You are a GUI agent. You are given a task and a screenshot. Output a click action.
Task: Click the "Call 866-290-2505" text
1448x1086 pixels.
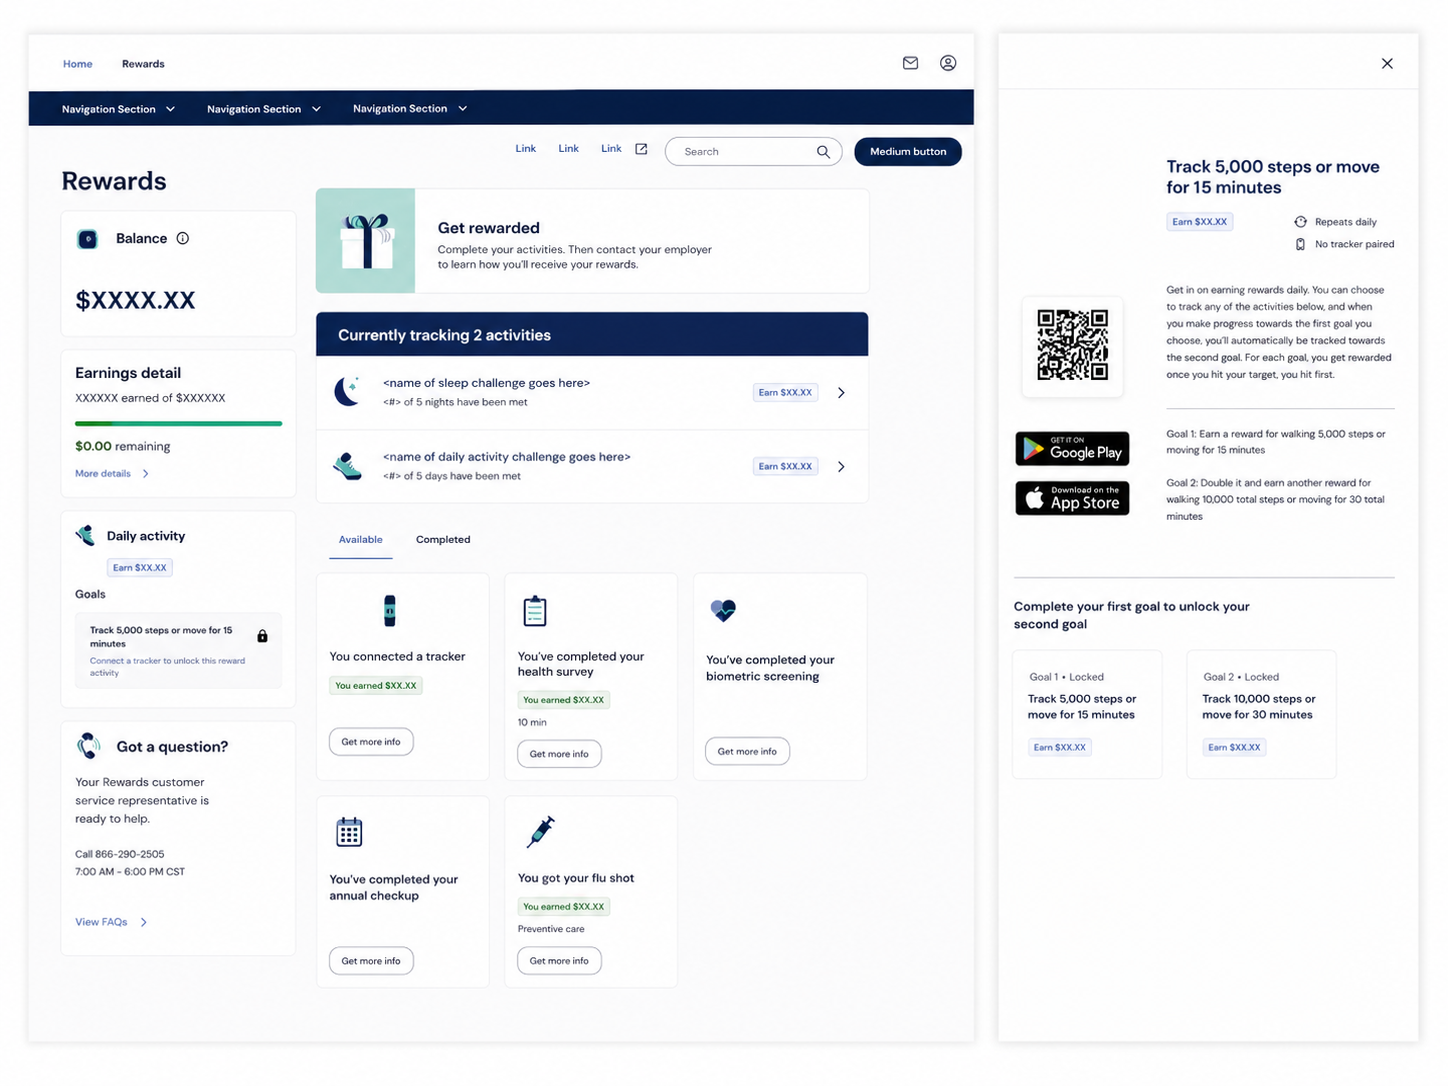120,854
